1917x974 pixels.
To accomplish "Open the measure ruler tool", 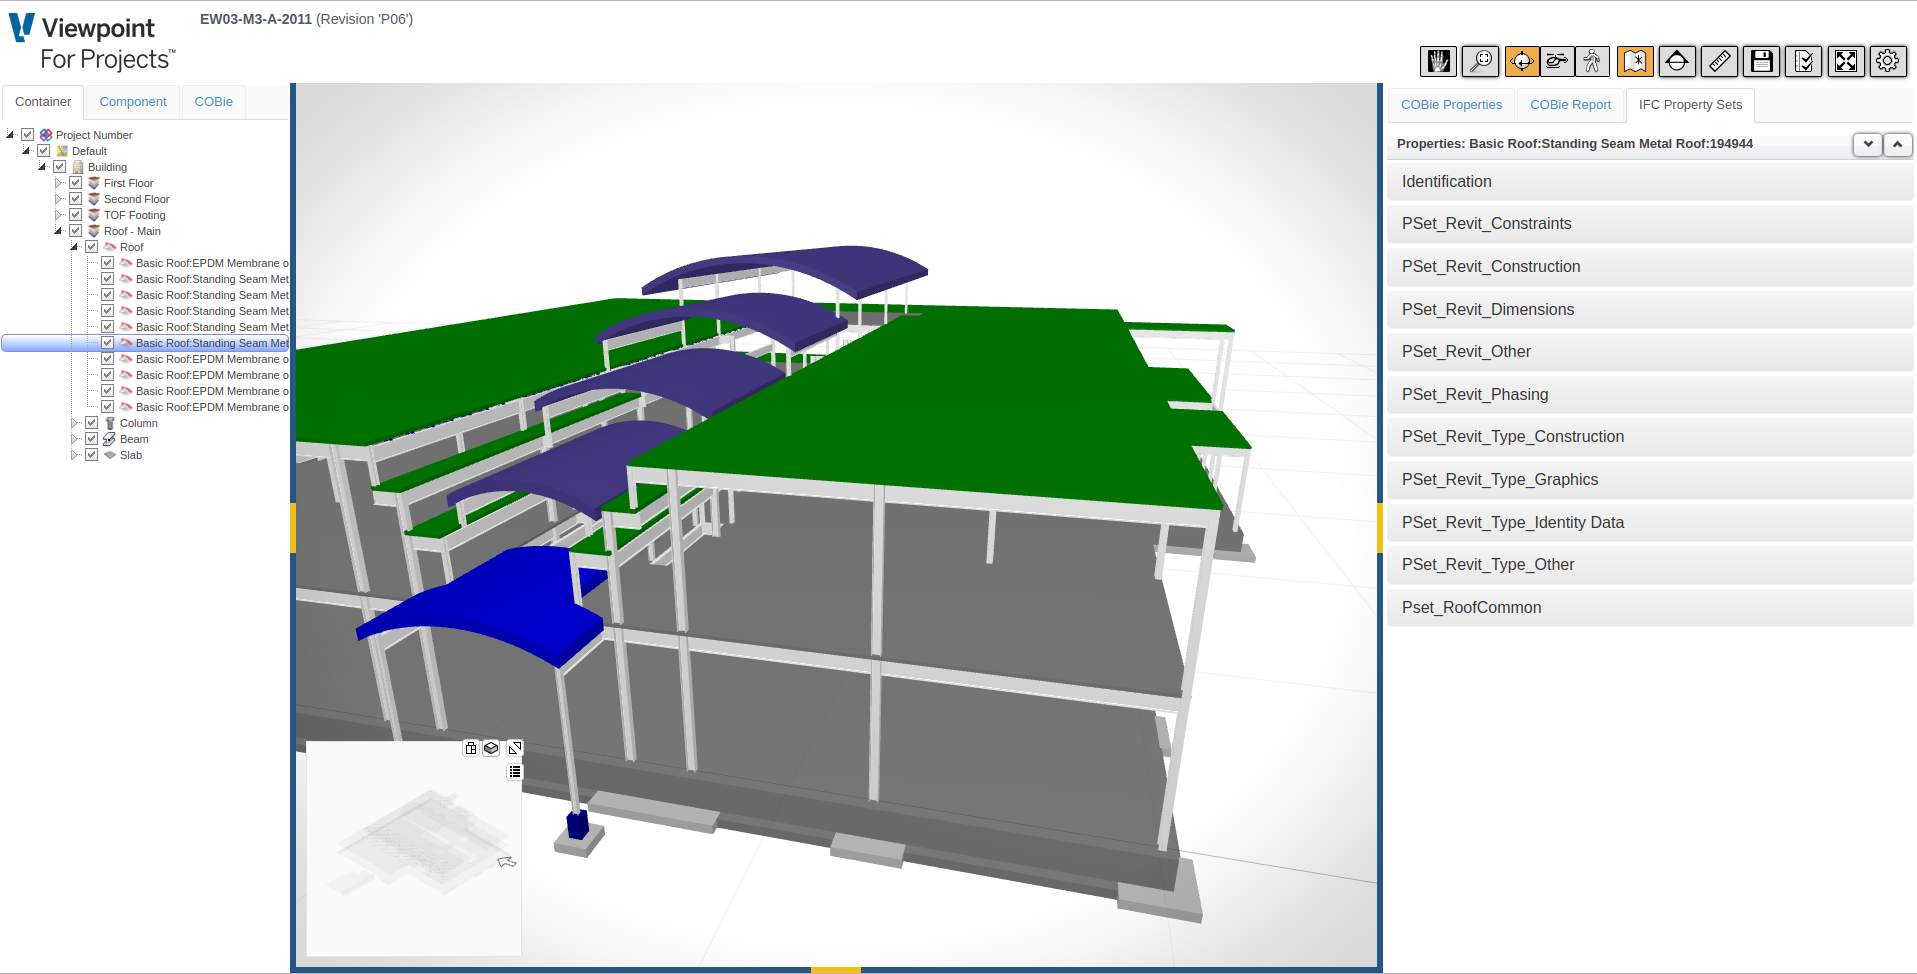I will [x=1719, y=61].
